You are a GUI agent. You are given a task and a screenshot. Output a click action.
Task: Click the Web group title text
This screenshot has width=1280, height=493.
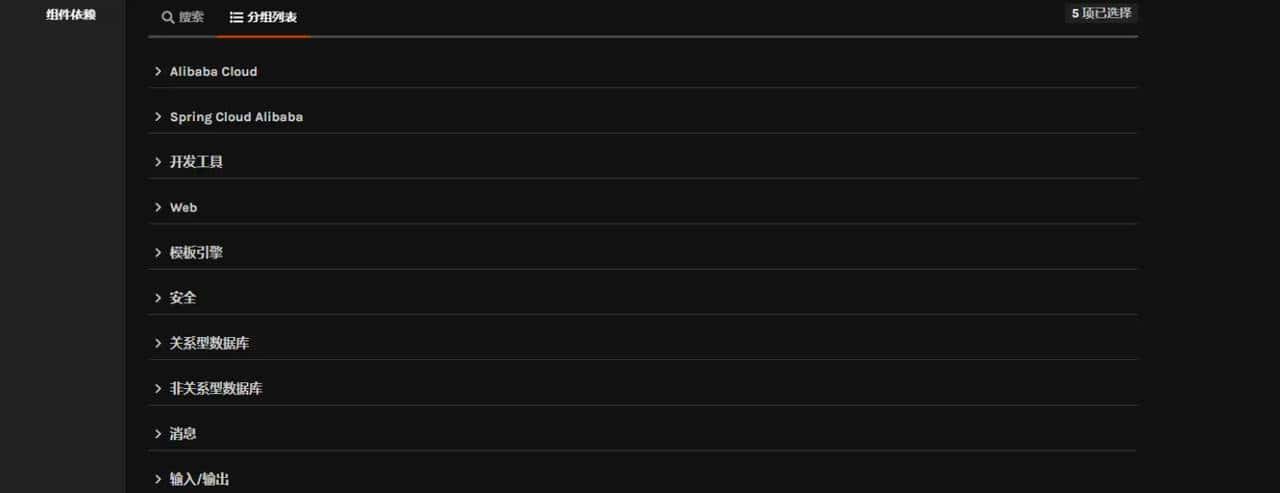point(183,207)
